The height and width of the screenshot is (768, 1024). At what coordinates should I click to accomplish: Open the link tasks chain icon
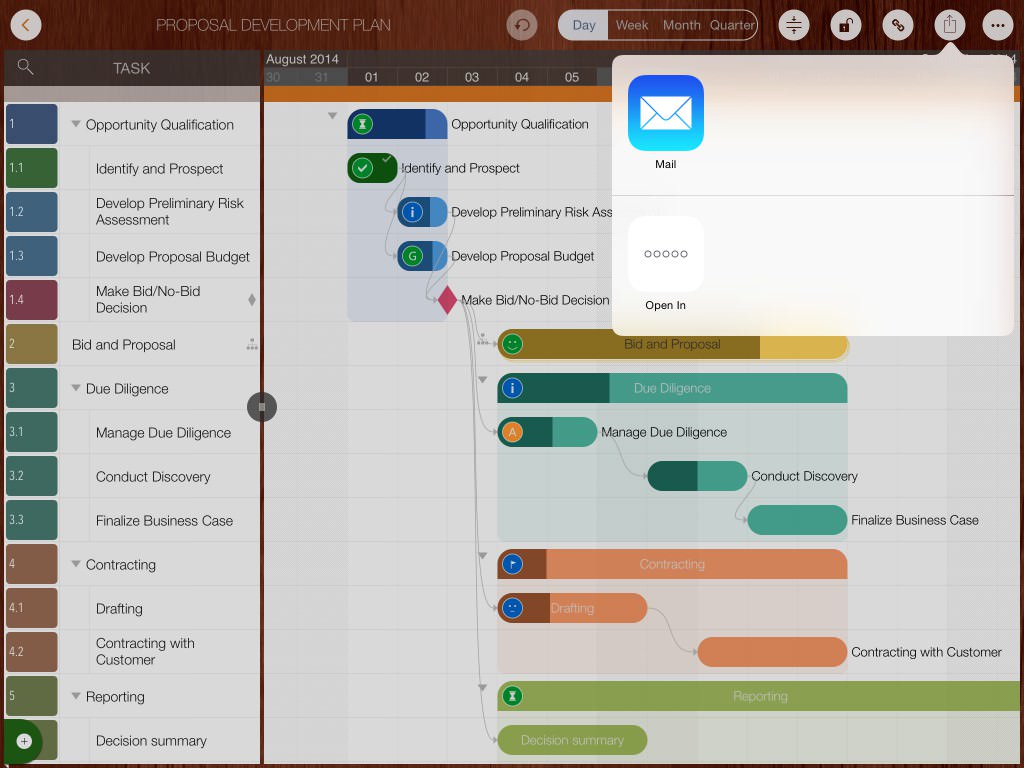[x=897, y=25]
